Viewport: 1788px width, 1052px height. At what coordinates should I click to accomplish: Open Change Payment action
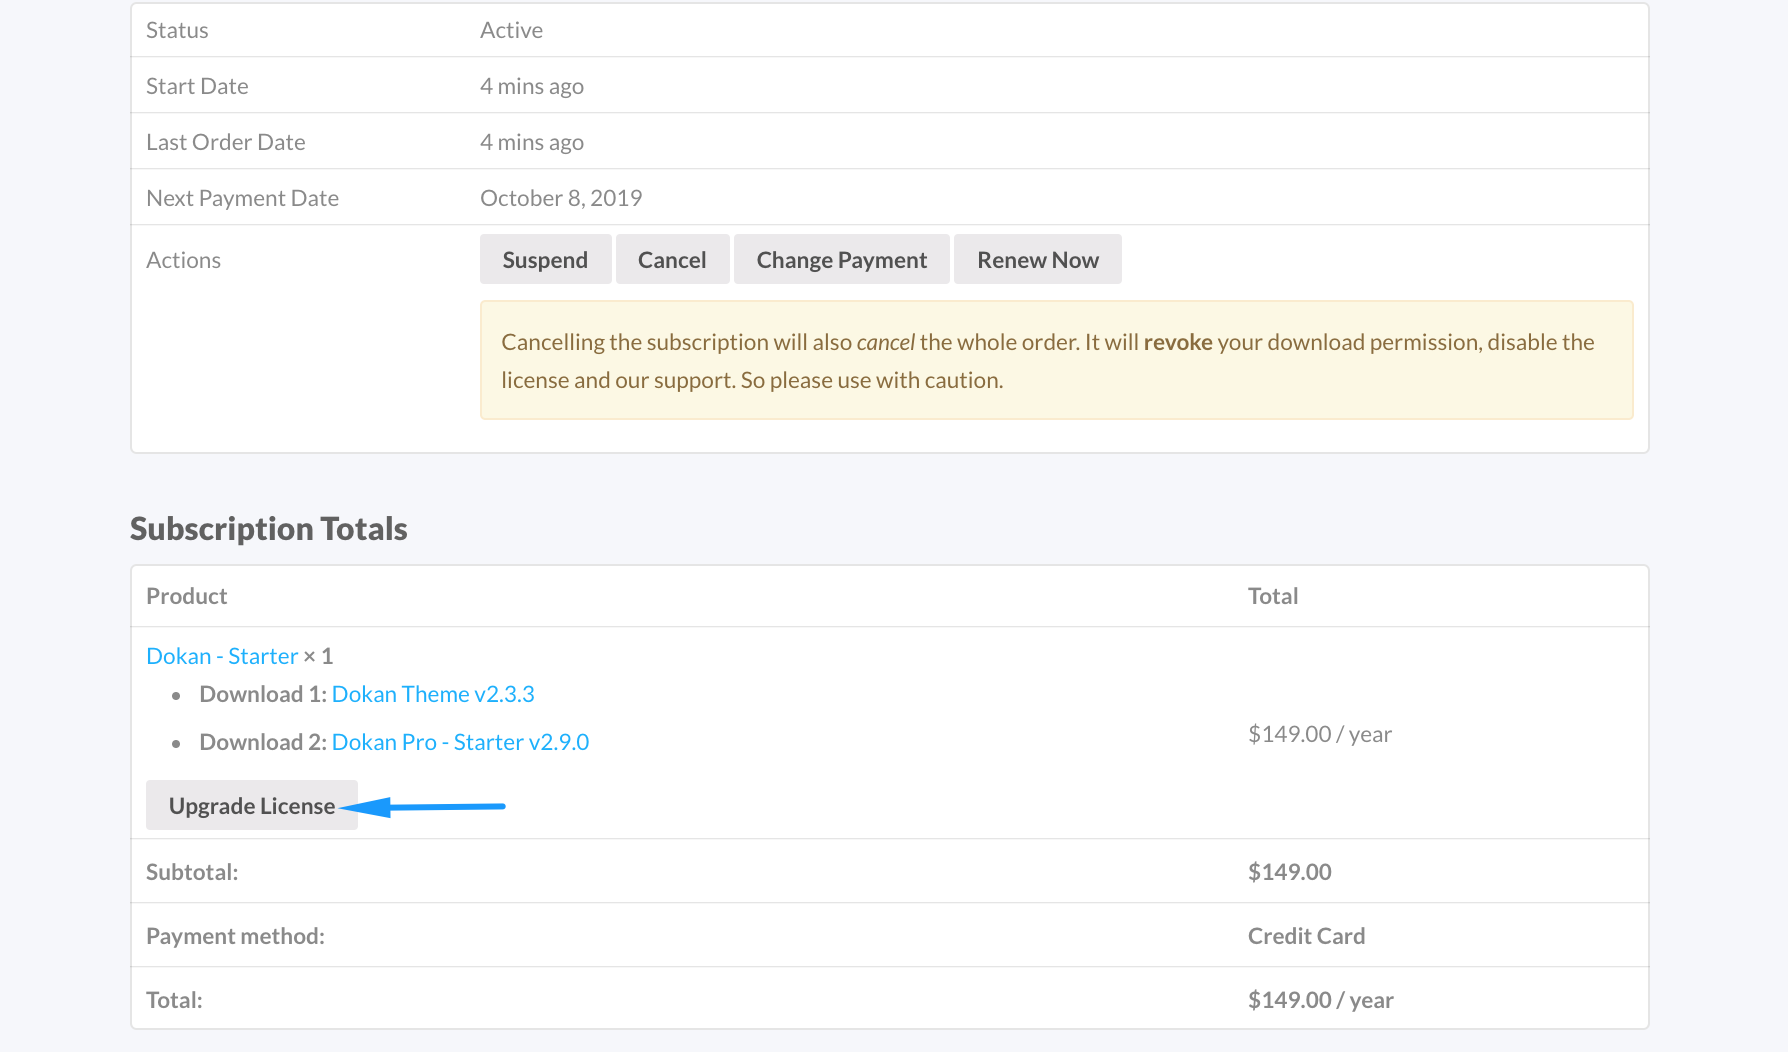[841, 259]
